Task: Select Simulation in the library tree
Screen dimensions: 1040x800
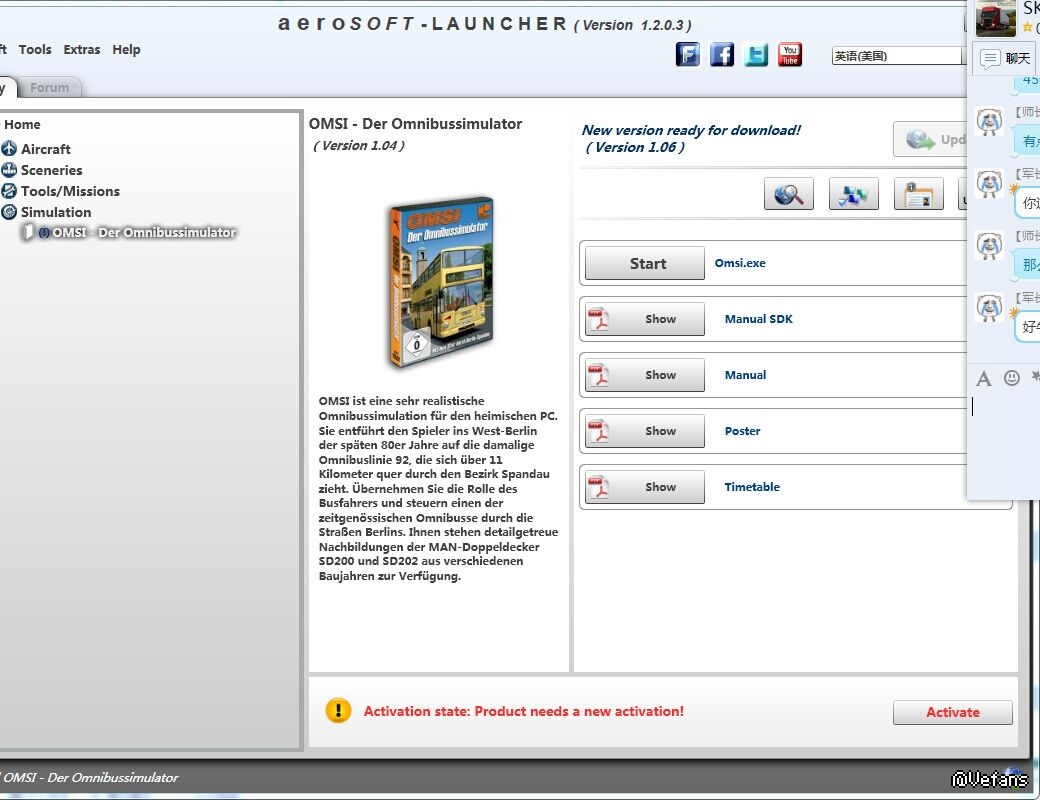Action: click(56, 212)
